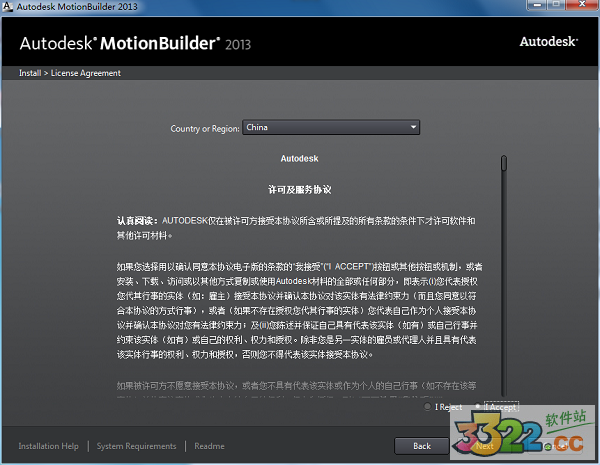Screen dimensions: 600x465
Task: Select the I Reject radio button
Action: (x=427, y=407)
